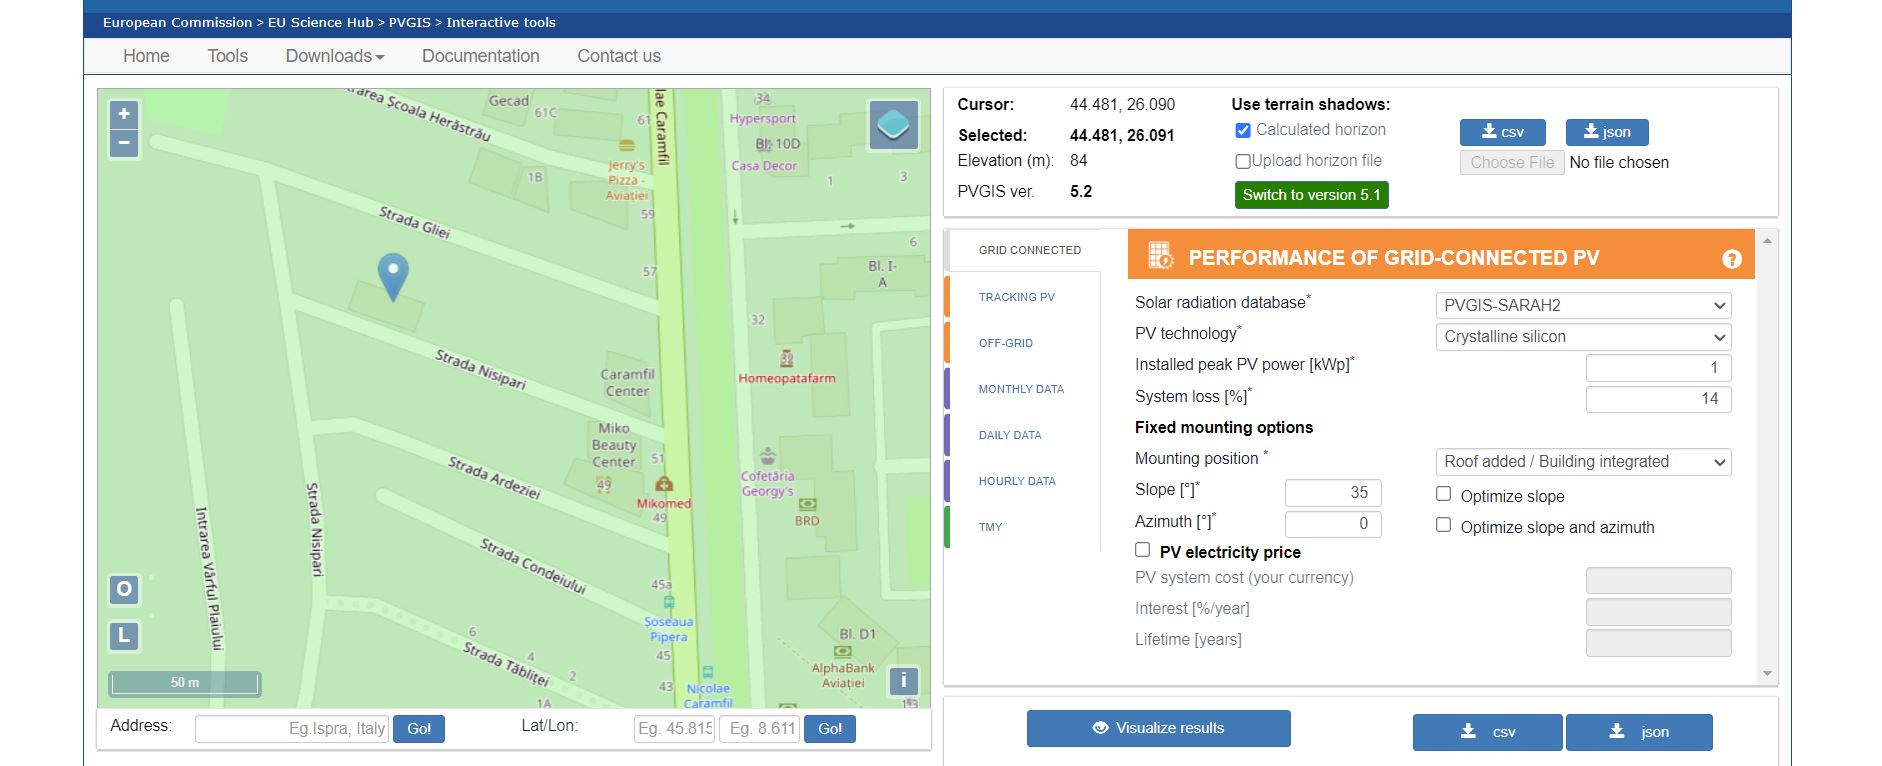Screen dimensions: 1882x766
Task: Click the Slope input field
Action: 1333,493
